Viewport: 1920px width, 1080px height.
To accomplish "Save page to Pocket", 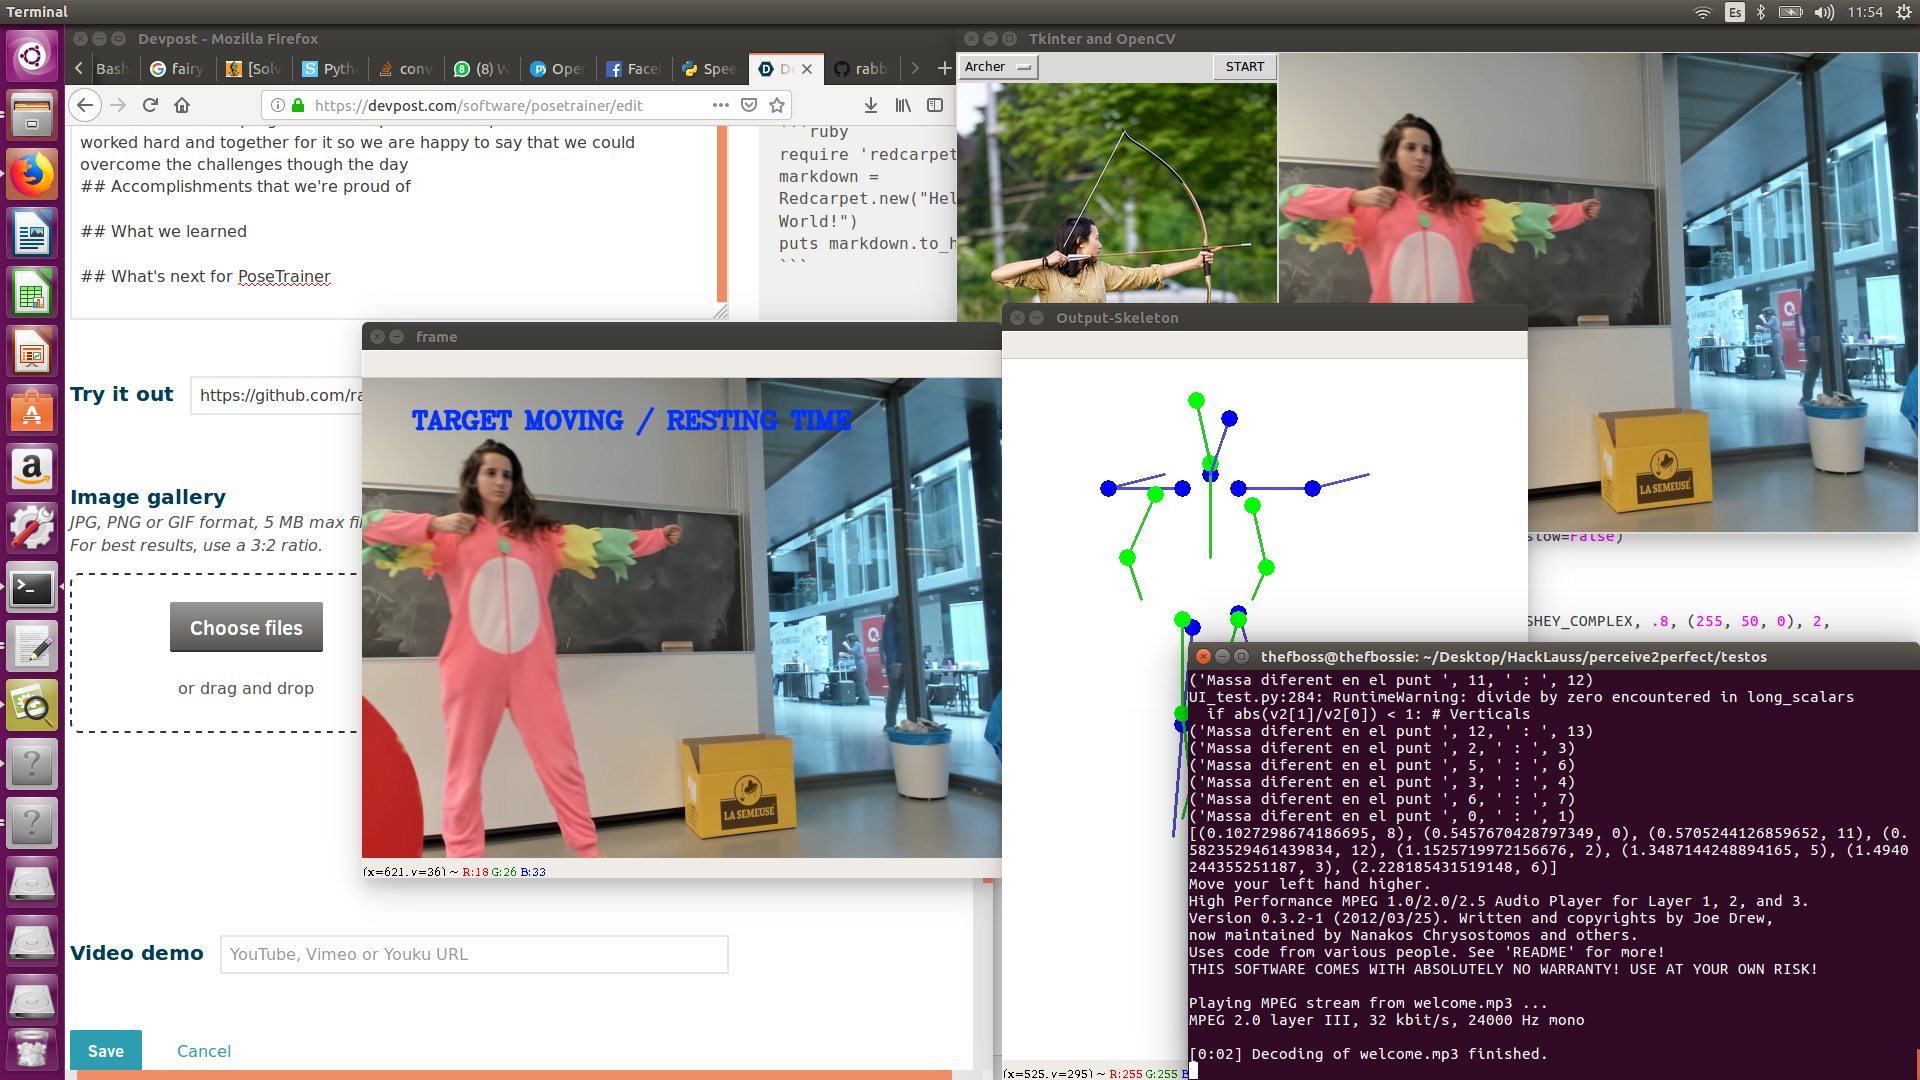I will click(749, 105).
